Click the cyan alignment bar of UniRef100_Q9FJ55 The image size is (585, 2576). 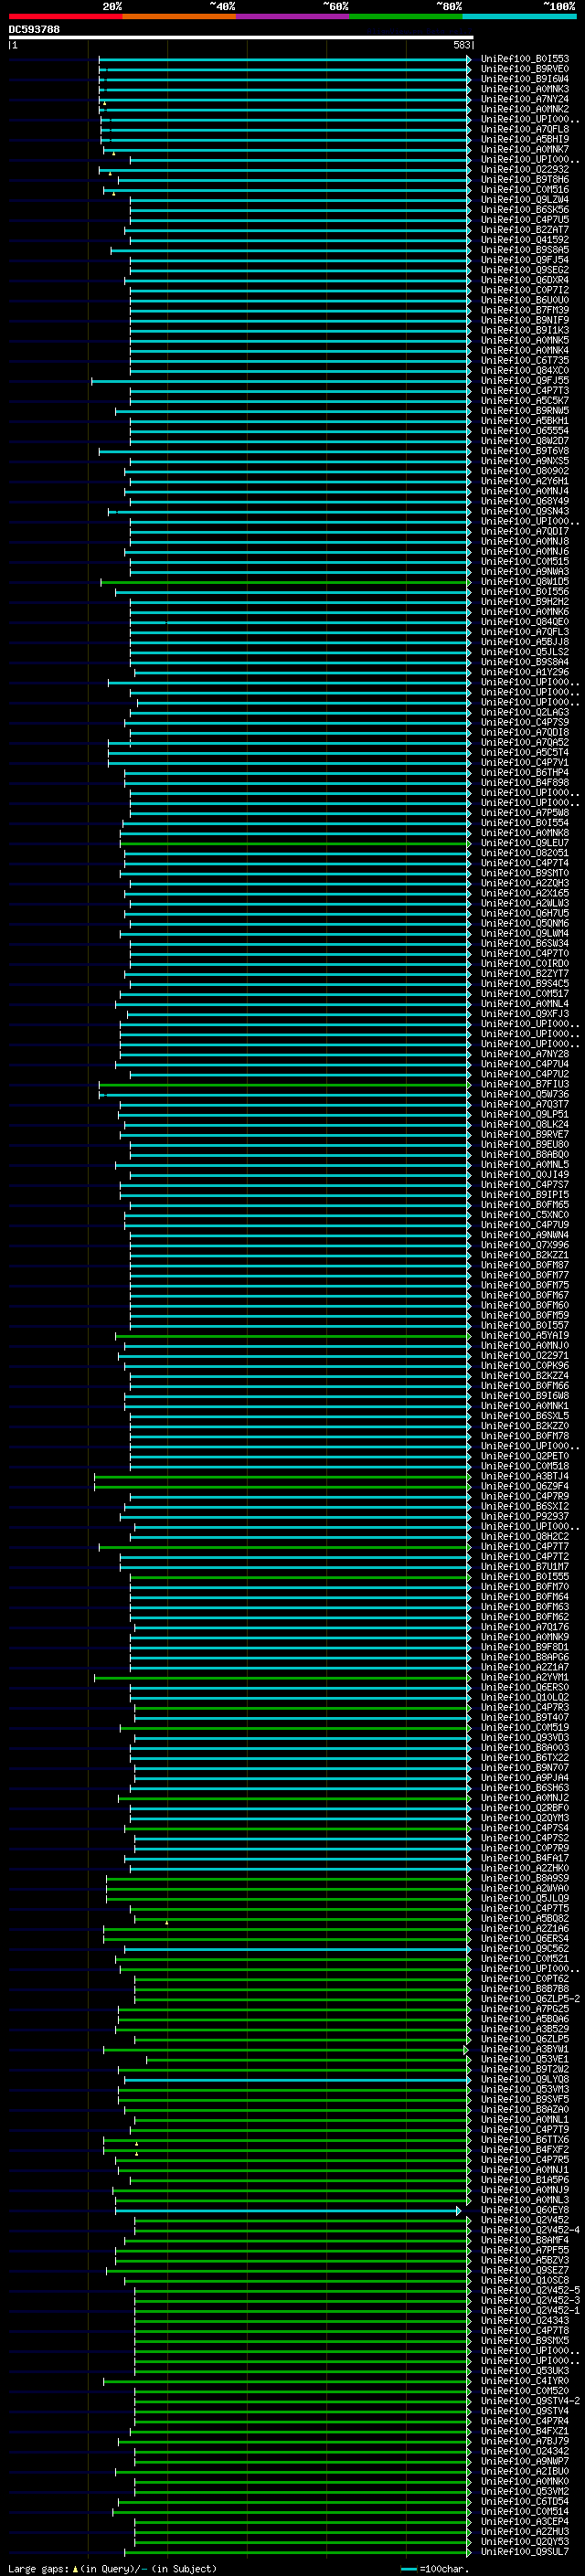click(x=280, y=381)
